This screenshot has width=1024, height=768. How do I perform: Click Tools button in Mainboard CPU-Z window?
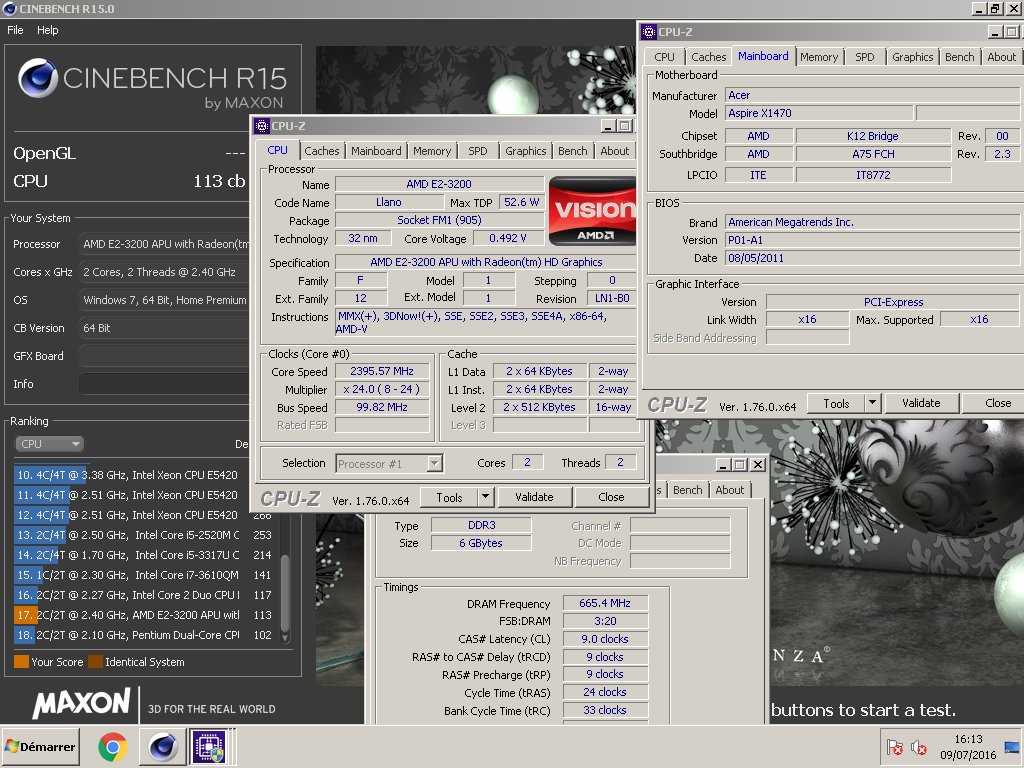pos(837,404)
